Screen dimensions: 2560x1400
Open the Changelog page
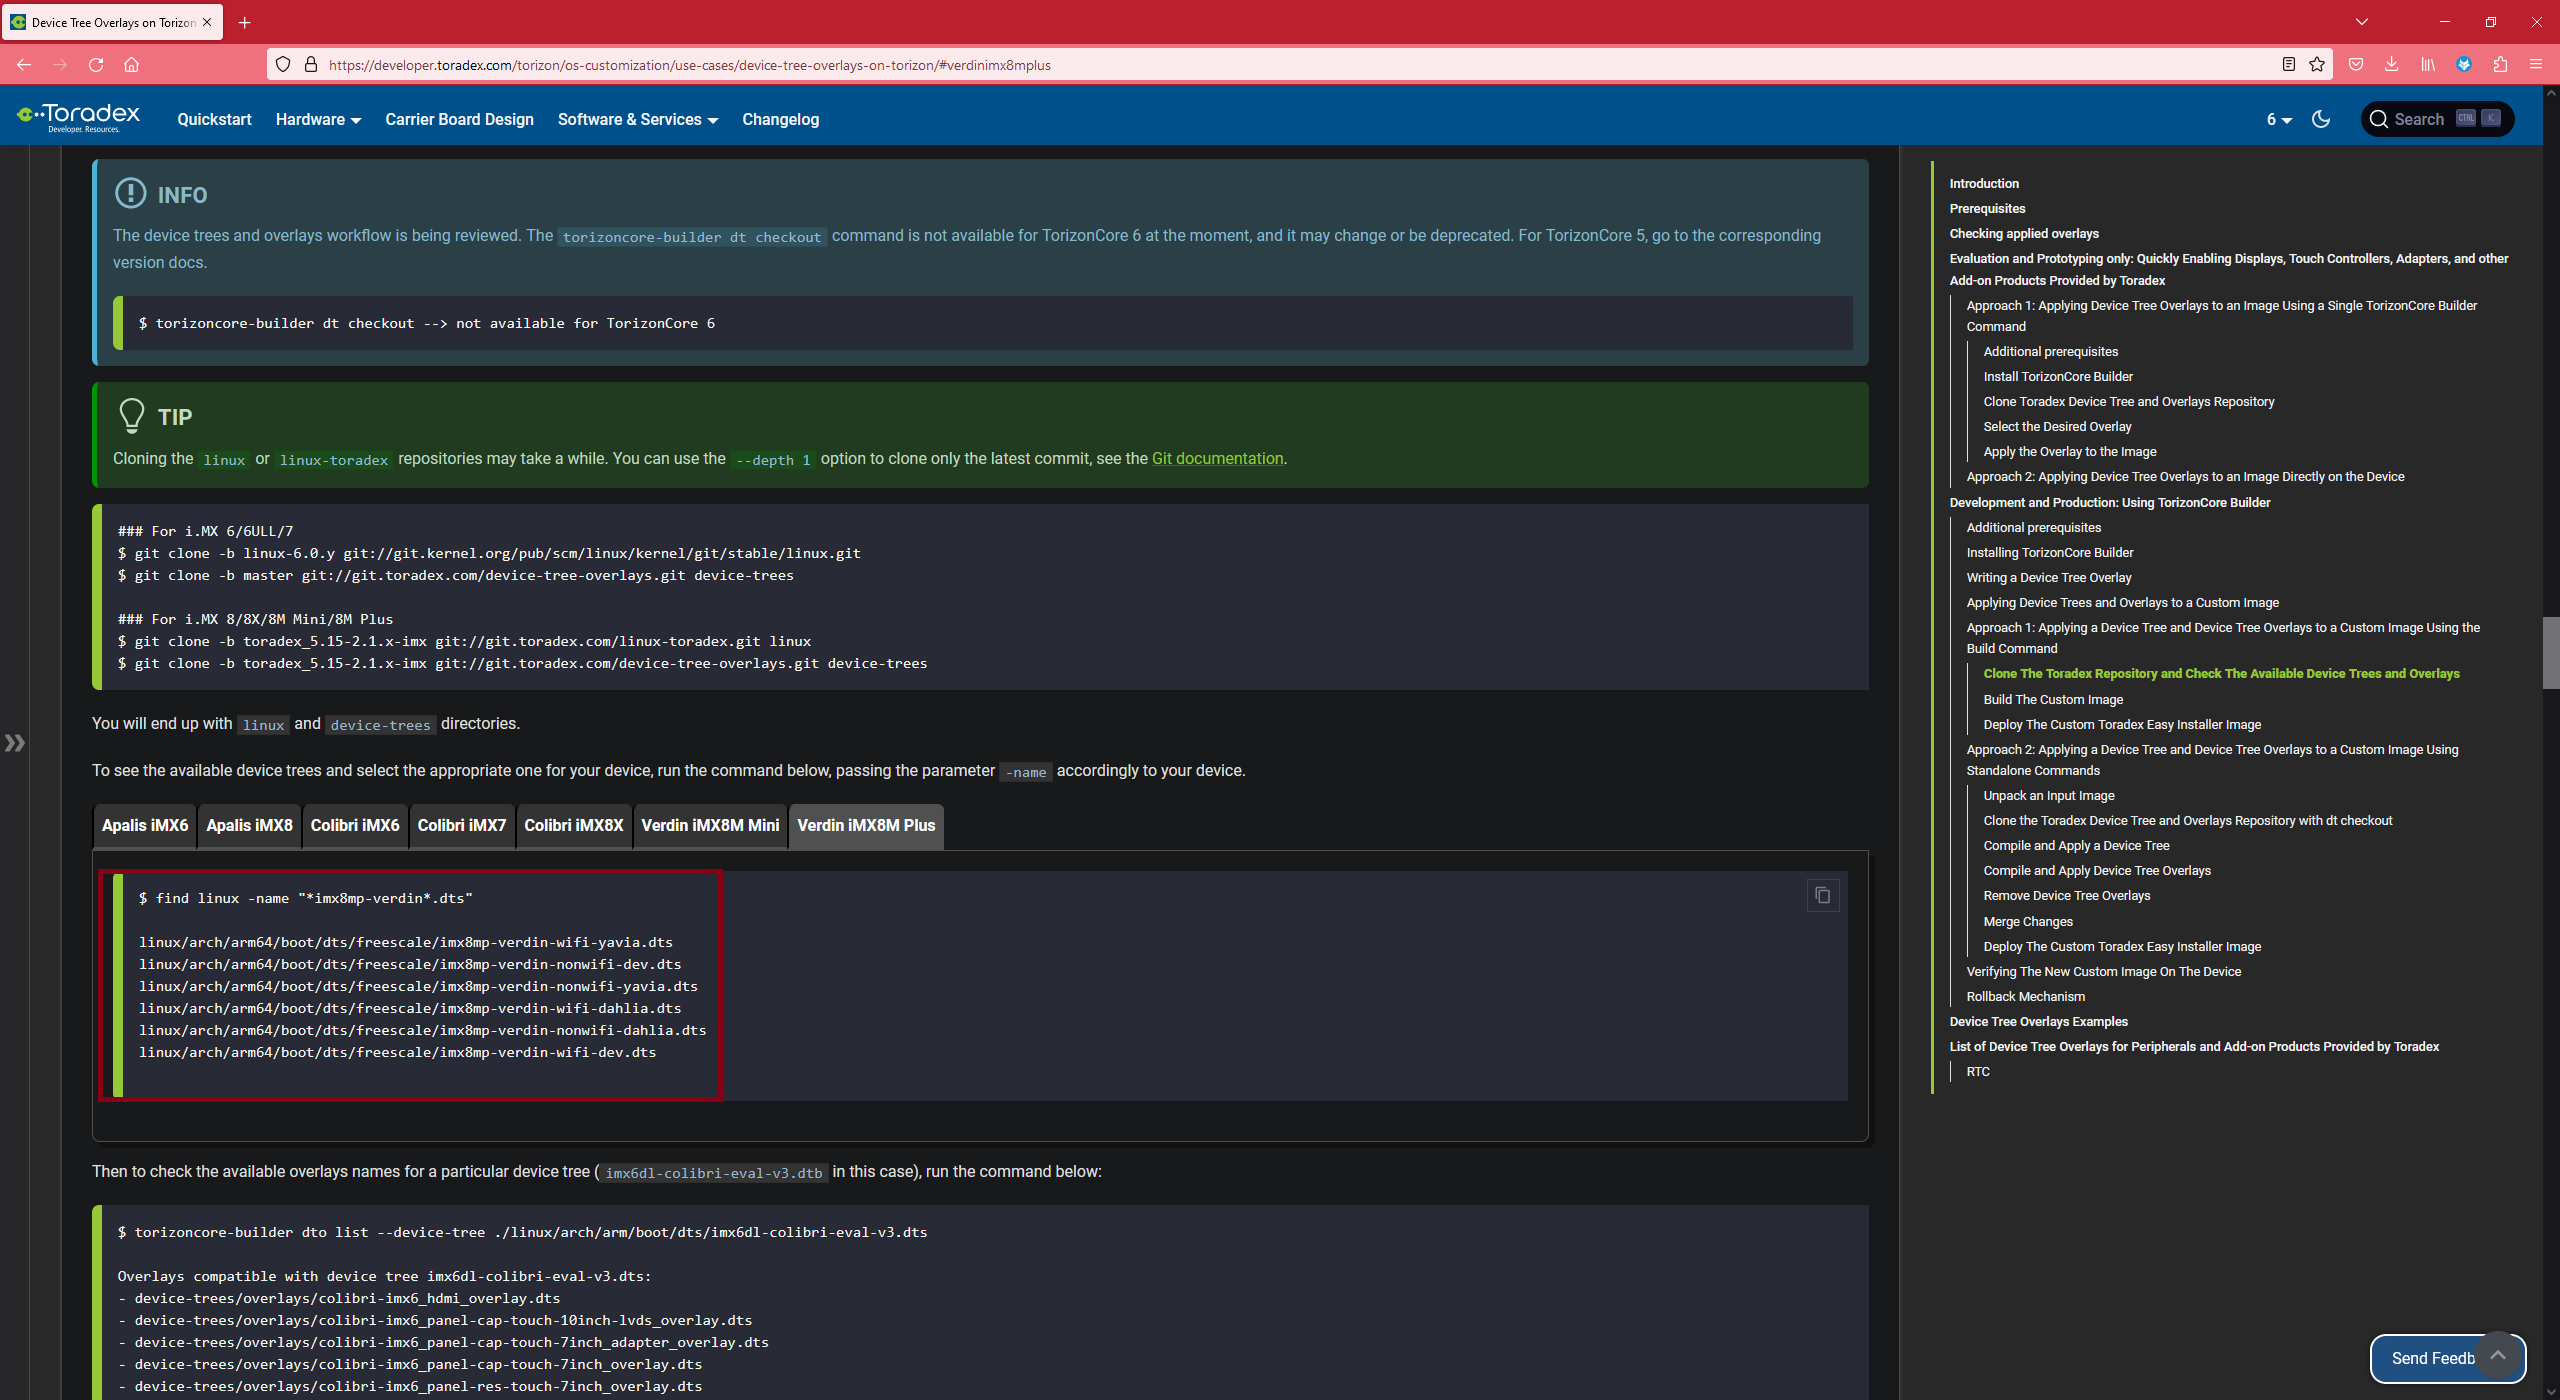780,119
